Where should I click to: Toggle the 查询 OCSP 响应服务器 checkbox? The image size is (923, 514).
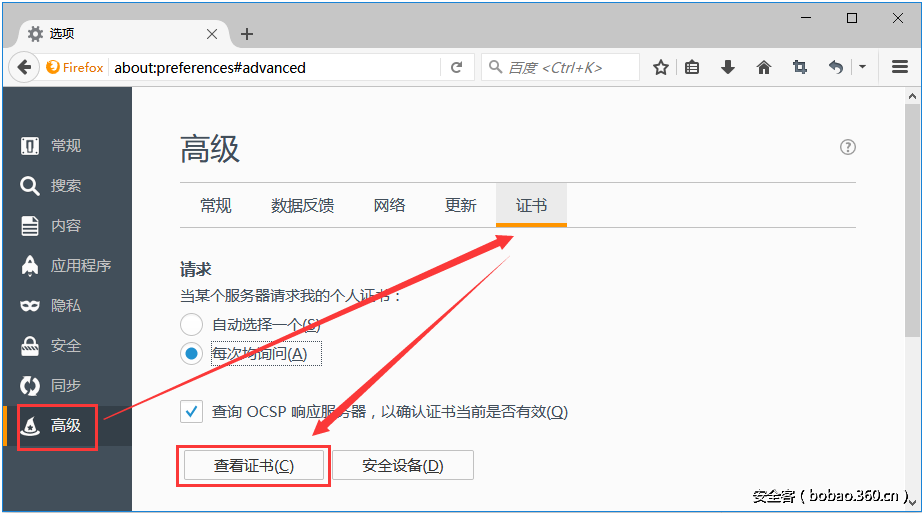[191, 412]
